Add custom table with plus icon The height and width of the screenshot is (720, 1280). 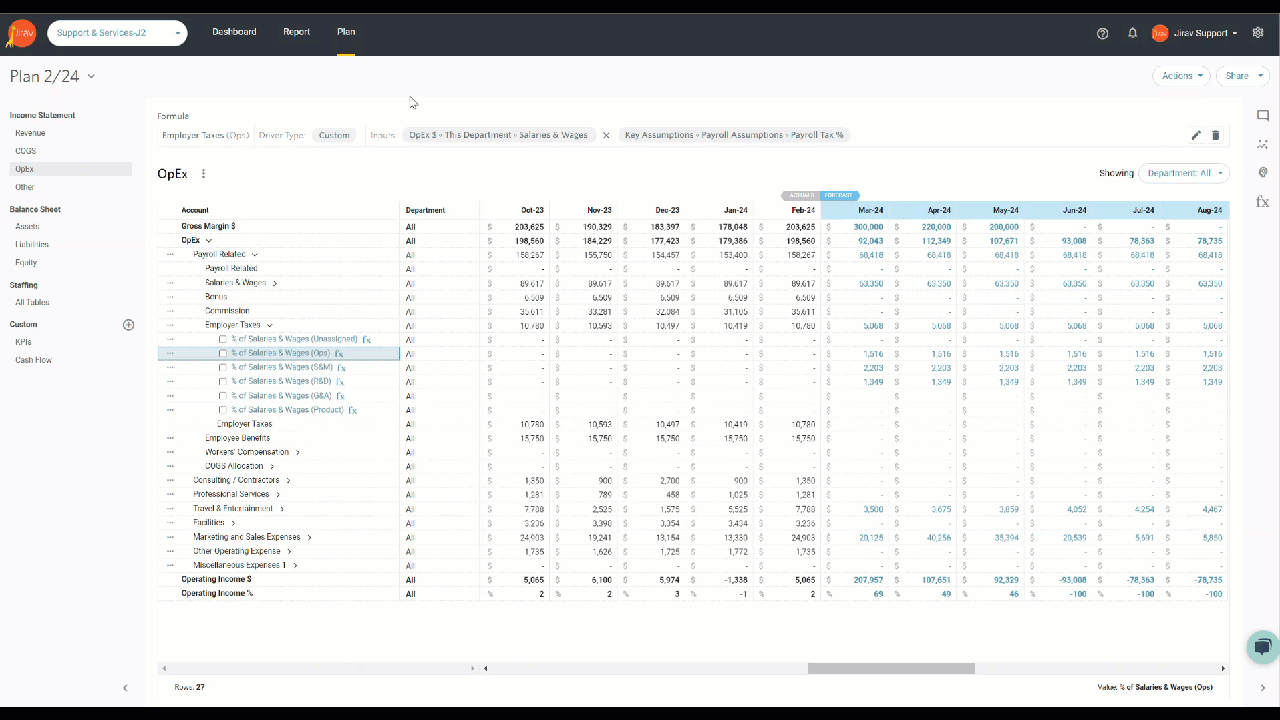pyautogui.click(x=128, y=325)
